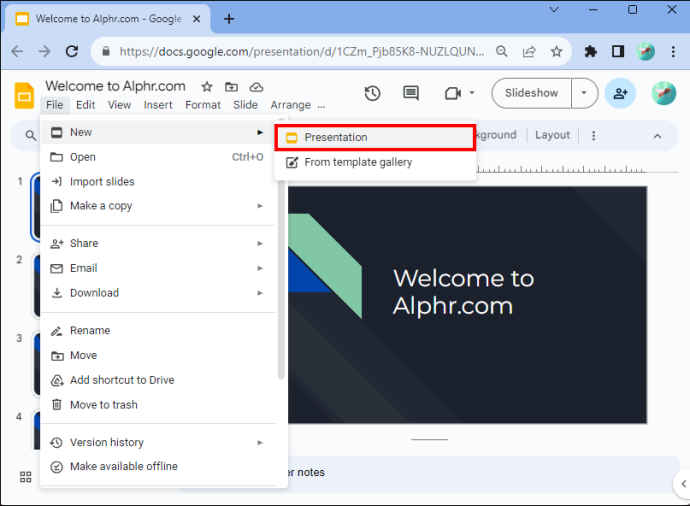
Task: Click the zoom magnifier in address bar
Action: click(502, 51)
